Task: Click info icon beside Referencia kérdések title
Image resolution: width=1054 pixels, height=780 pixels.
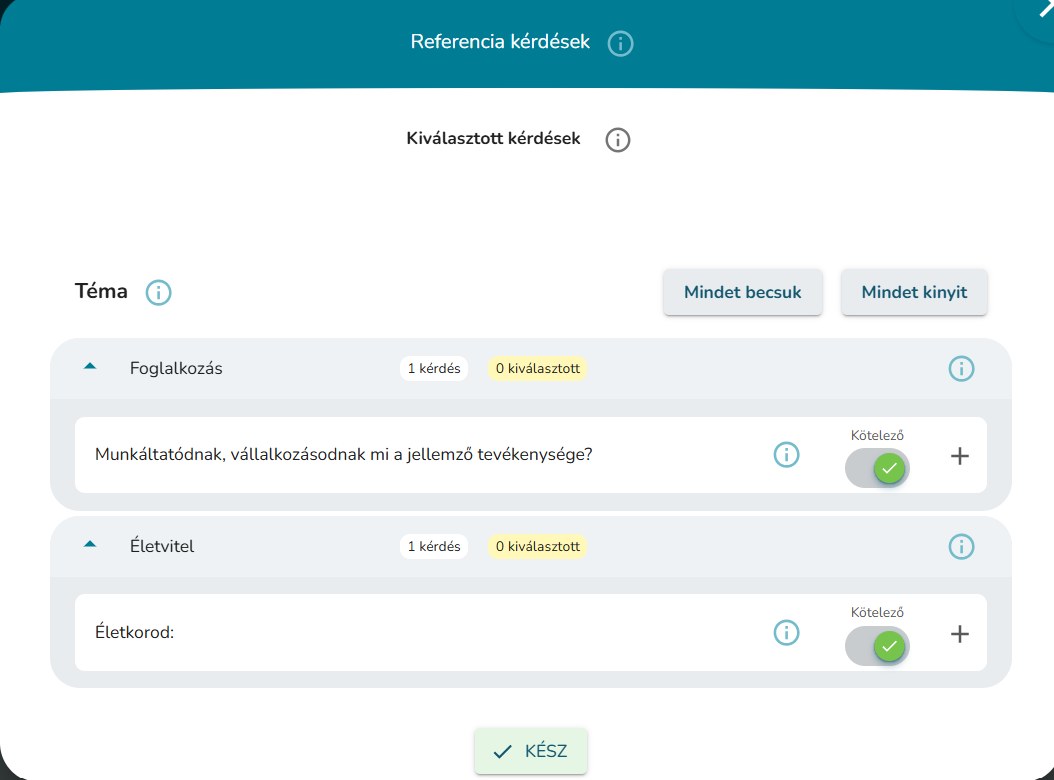Action: coord(620,44)
